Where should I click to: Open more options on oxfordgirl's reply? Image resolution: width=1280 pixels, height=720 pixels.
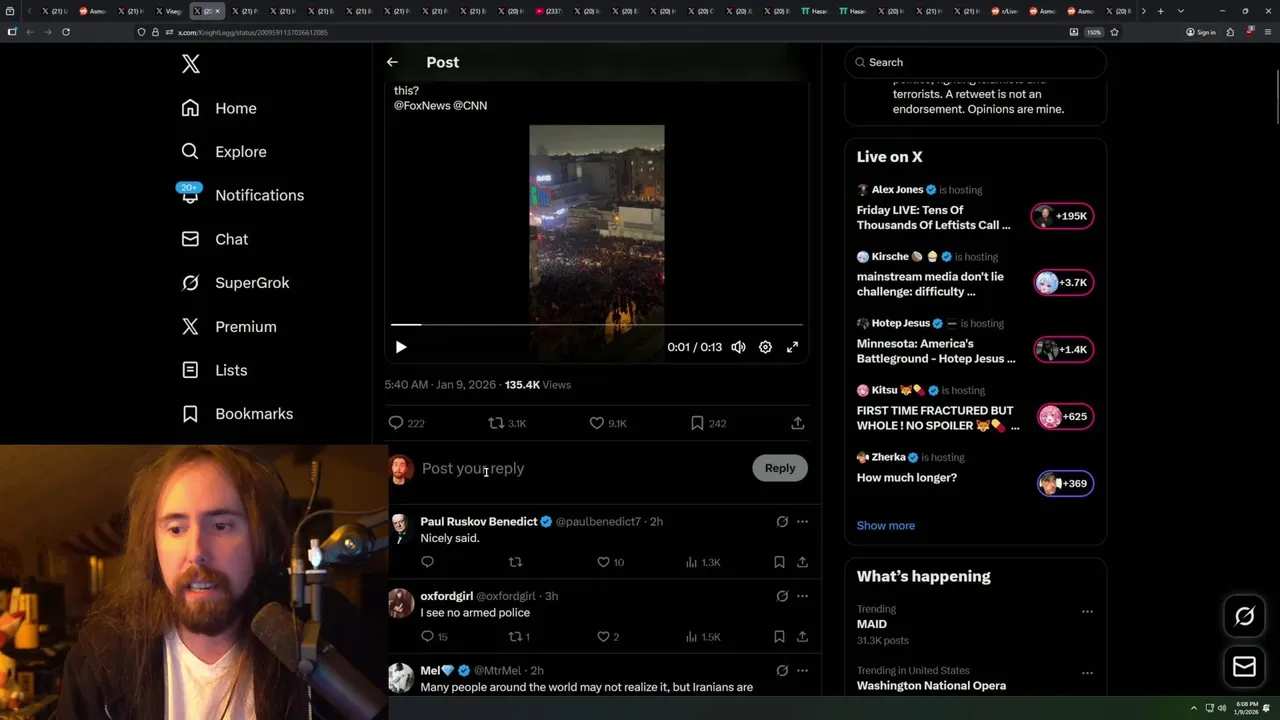click(x=802, y=596)
